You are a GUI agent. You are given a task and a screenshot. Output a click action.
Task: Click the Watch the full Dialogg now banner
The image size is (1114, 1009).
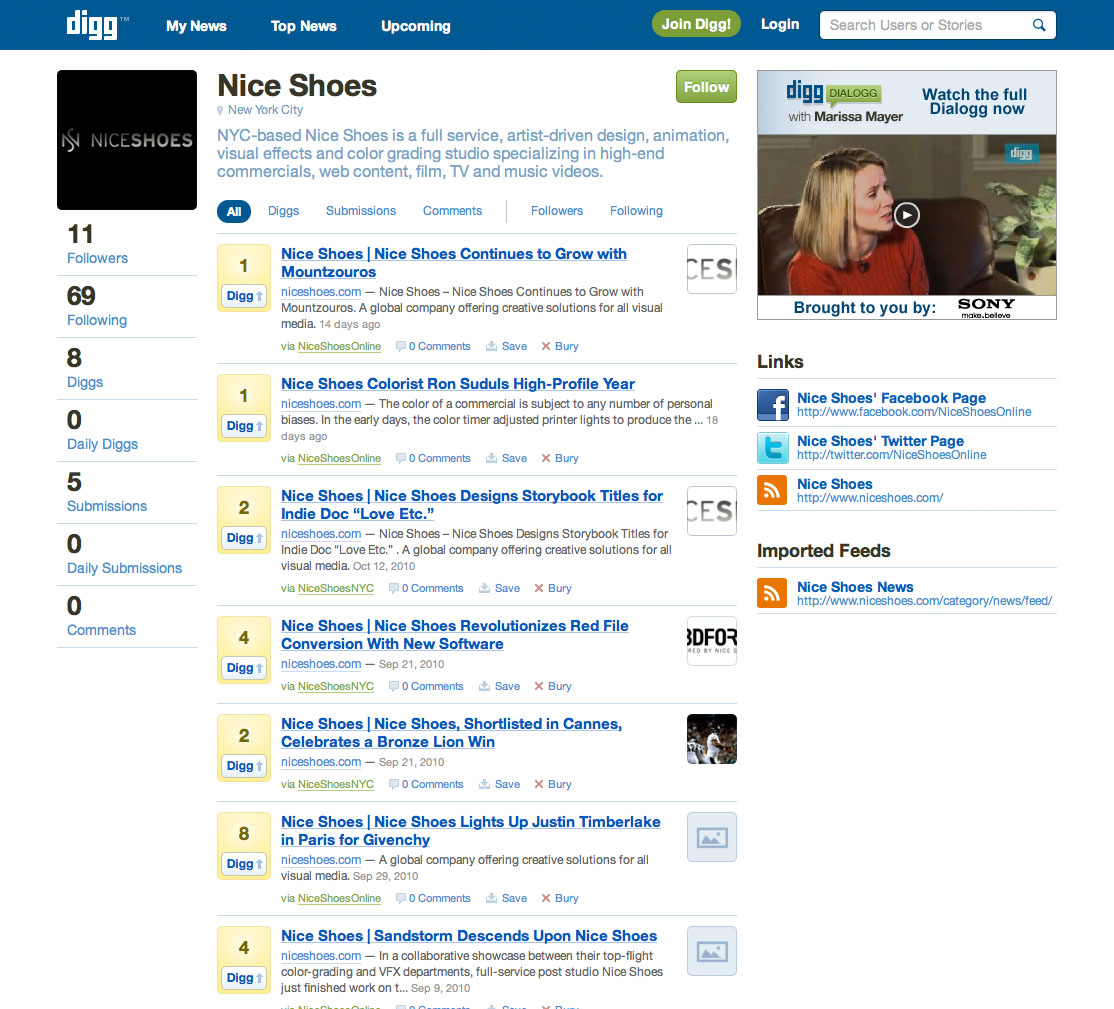click(975, 102)
